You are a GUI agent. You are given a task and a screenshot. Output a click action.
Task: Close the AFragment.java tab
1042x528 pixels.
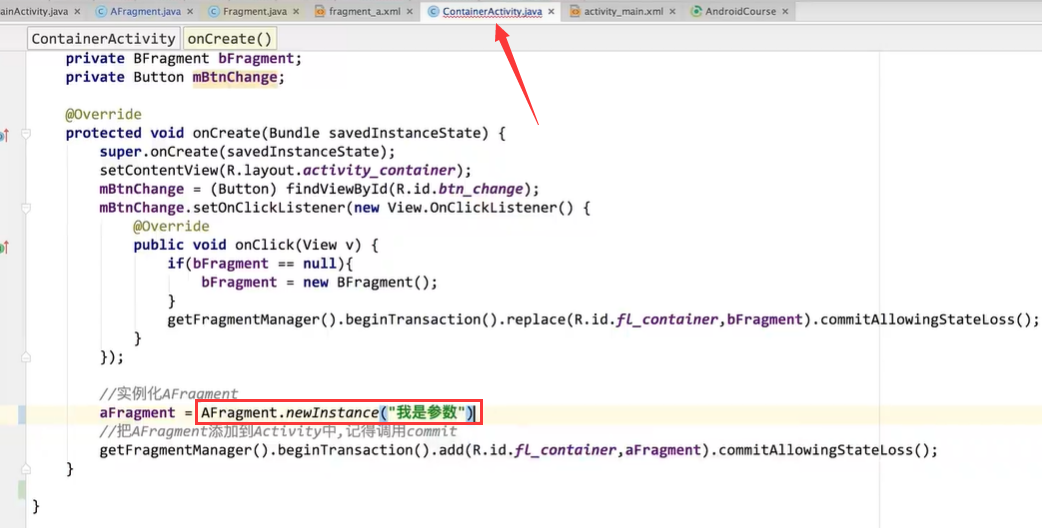coord(191,11)
